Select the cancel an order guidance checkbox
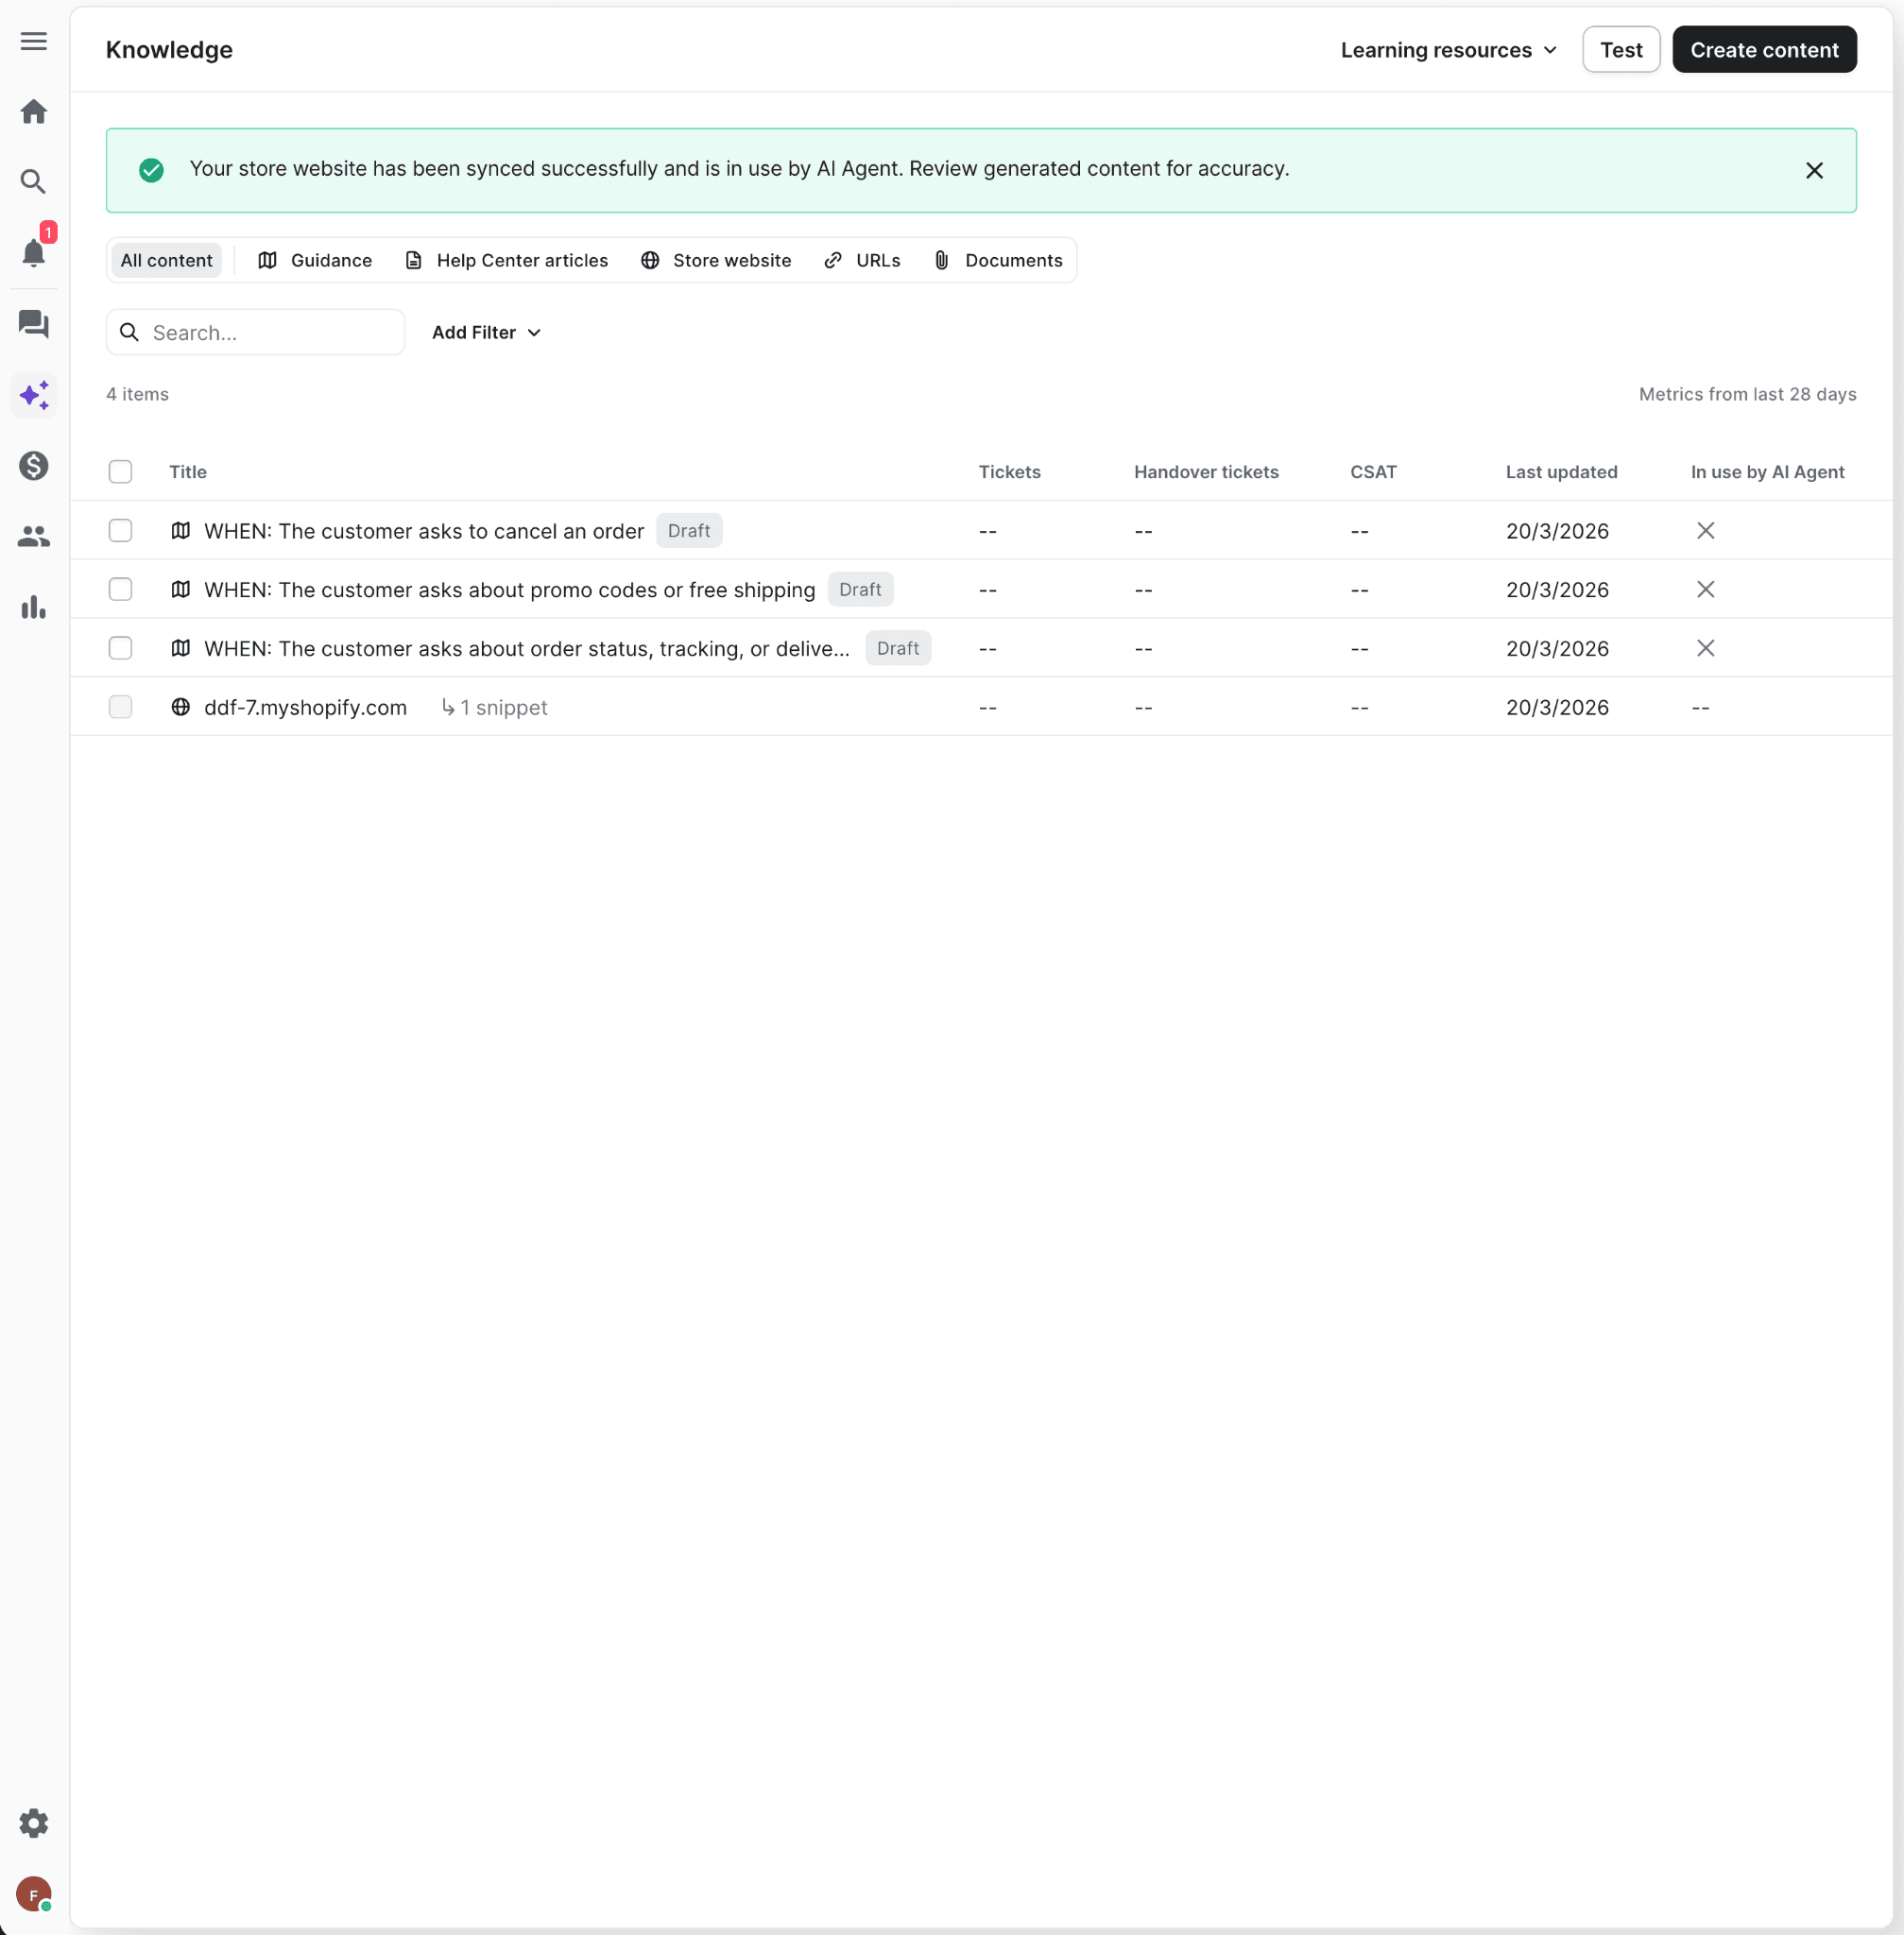This screenshot has height=1935, width=1904. 120,531
